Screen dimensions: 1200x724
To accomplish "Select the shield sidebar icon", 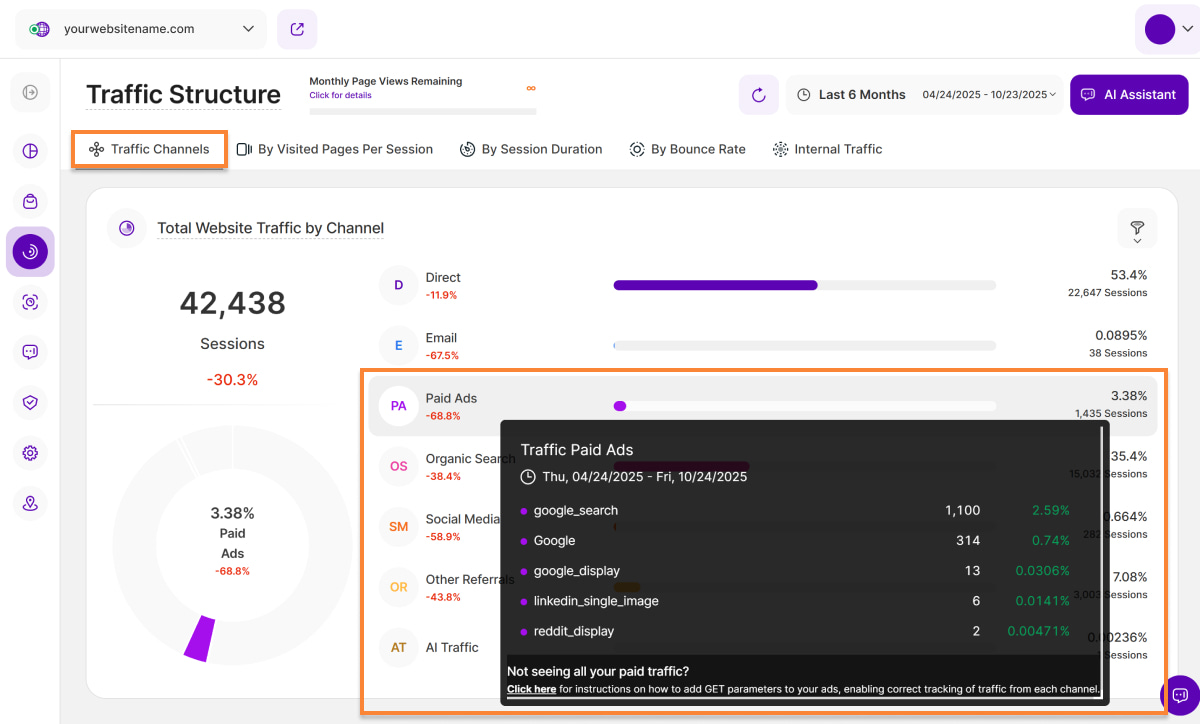I will tap(30, 402).
